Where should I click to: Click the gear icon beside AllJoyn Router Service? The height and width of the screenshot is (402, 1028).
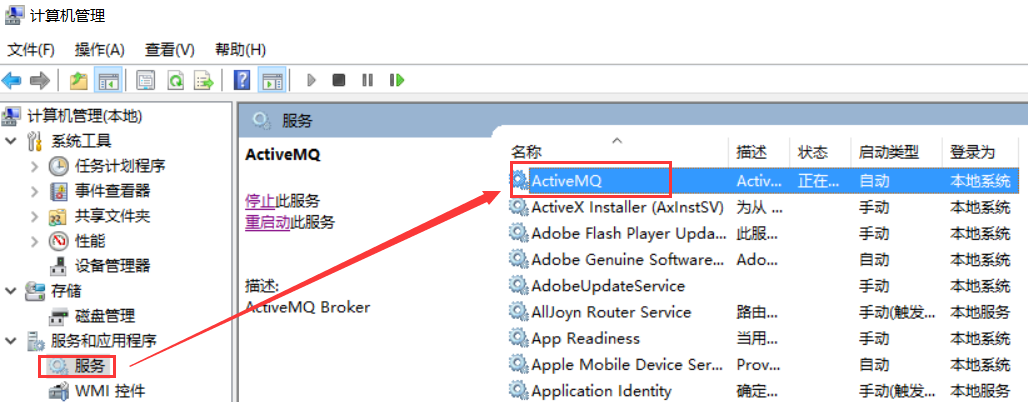[x=519, y=312]
